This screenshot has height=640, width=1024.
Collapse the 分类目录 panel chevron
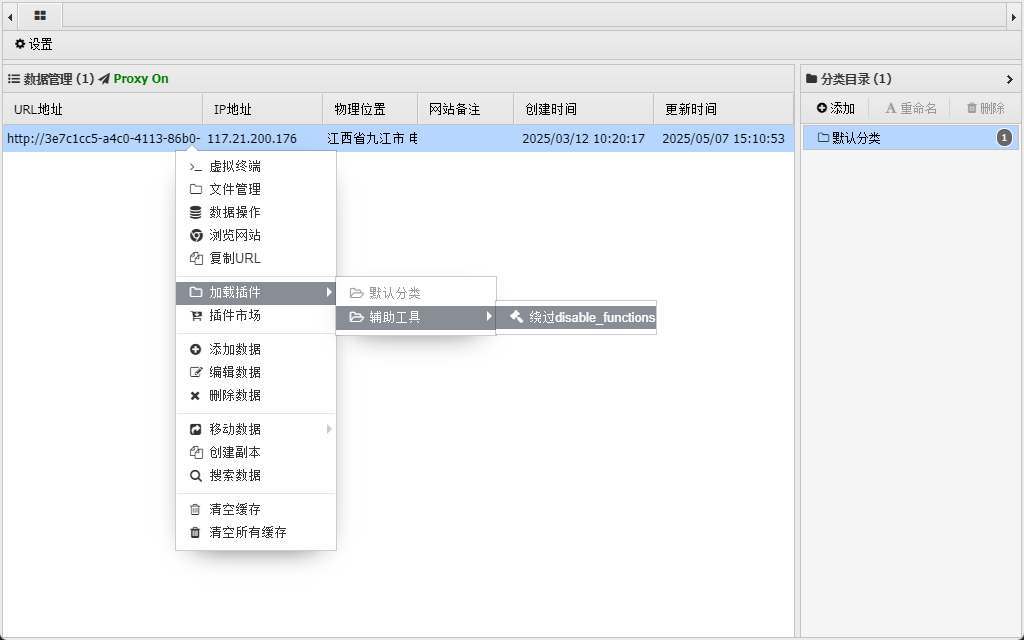(x=1009, y=80)
